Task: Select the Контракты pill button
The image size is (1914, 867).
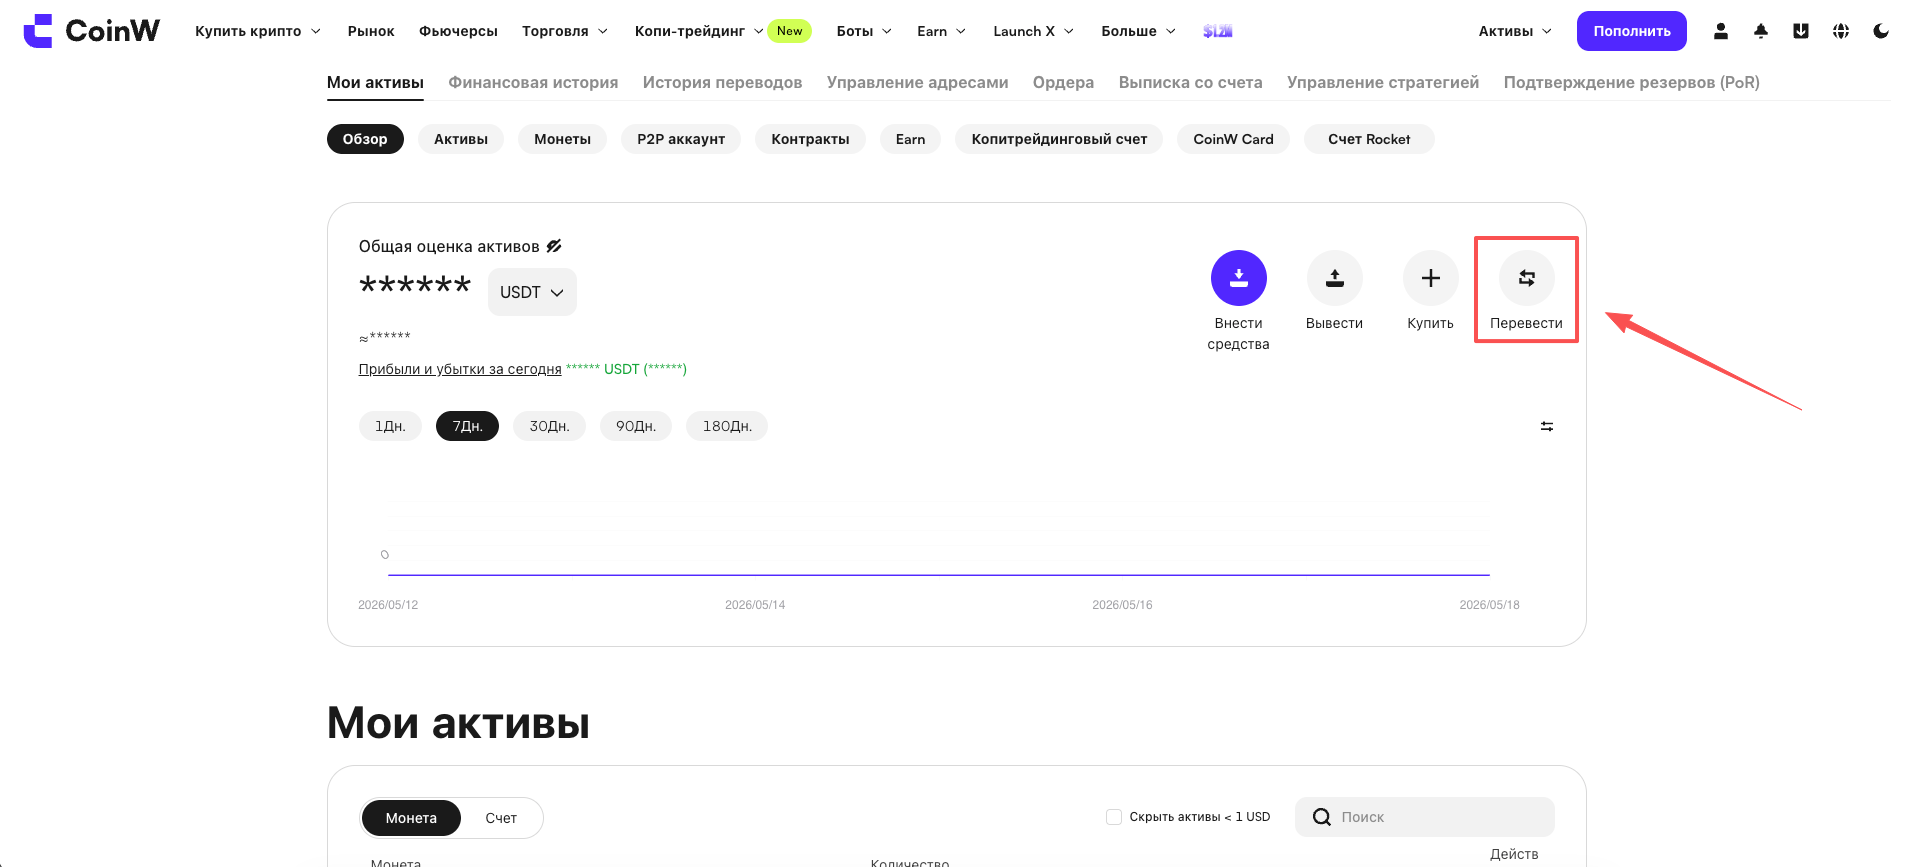Action: click(810, 139)
